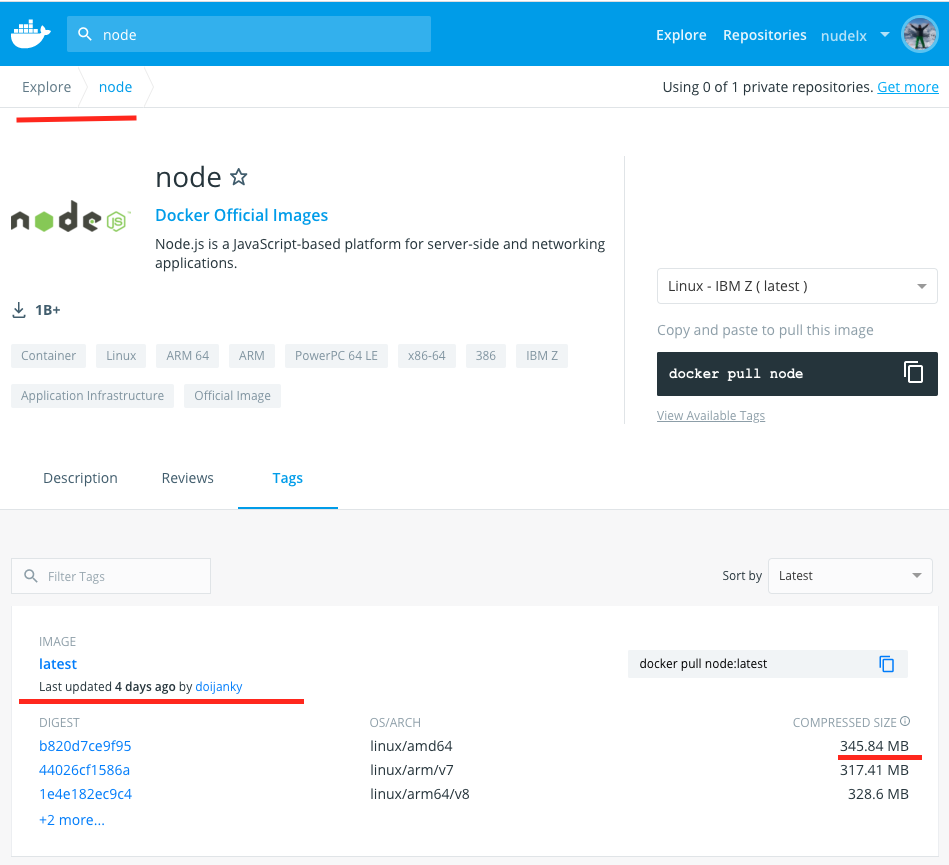Open digest 44026cf1586a
949x865 pixels.
tap(84, 770)
